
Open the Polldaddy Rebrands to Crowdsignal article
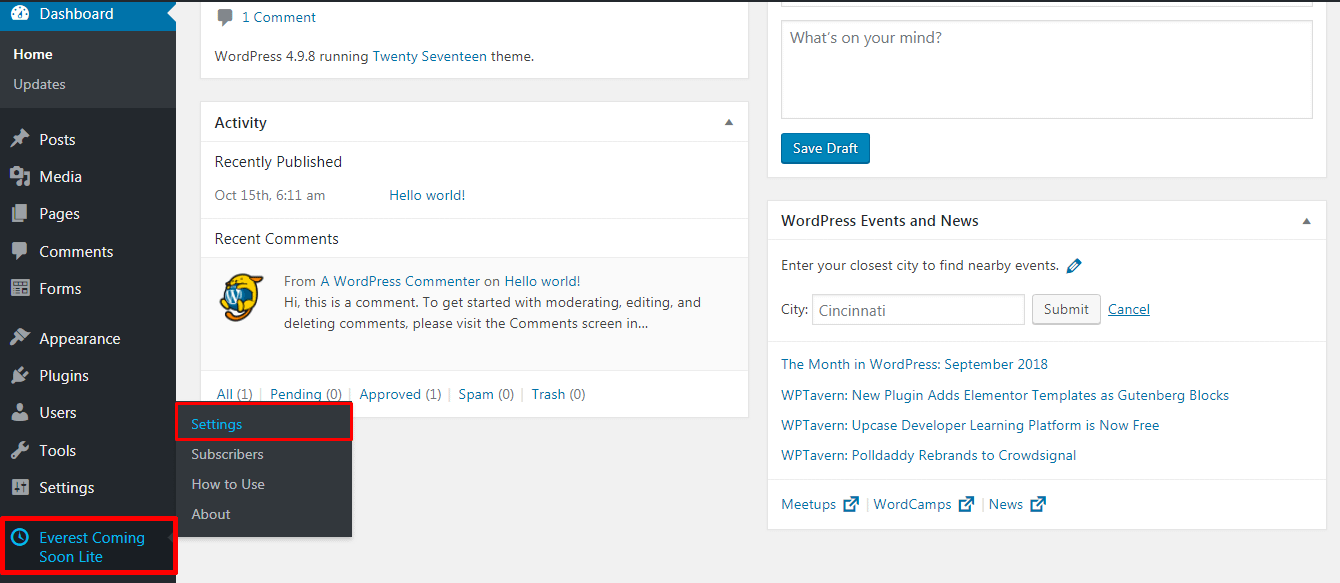[x=928, y=455]
